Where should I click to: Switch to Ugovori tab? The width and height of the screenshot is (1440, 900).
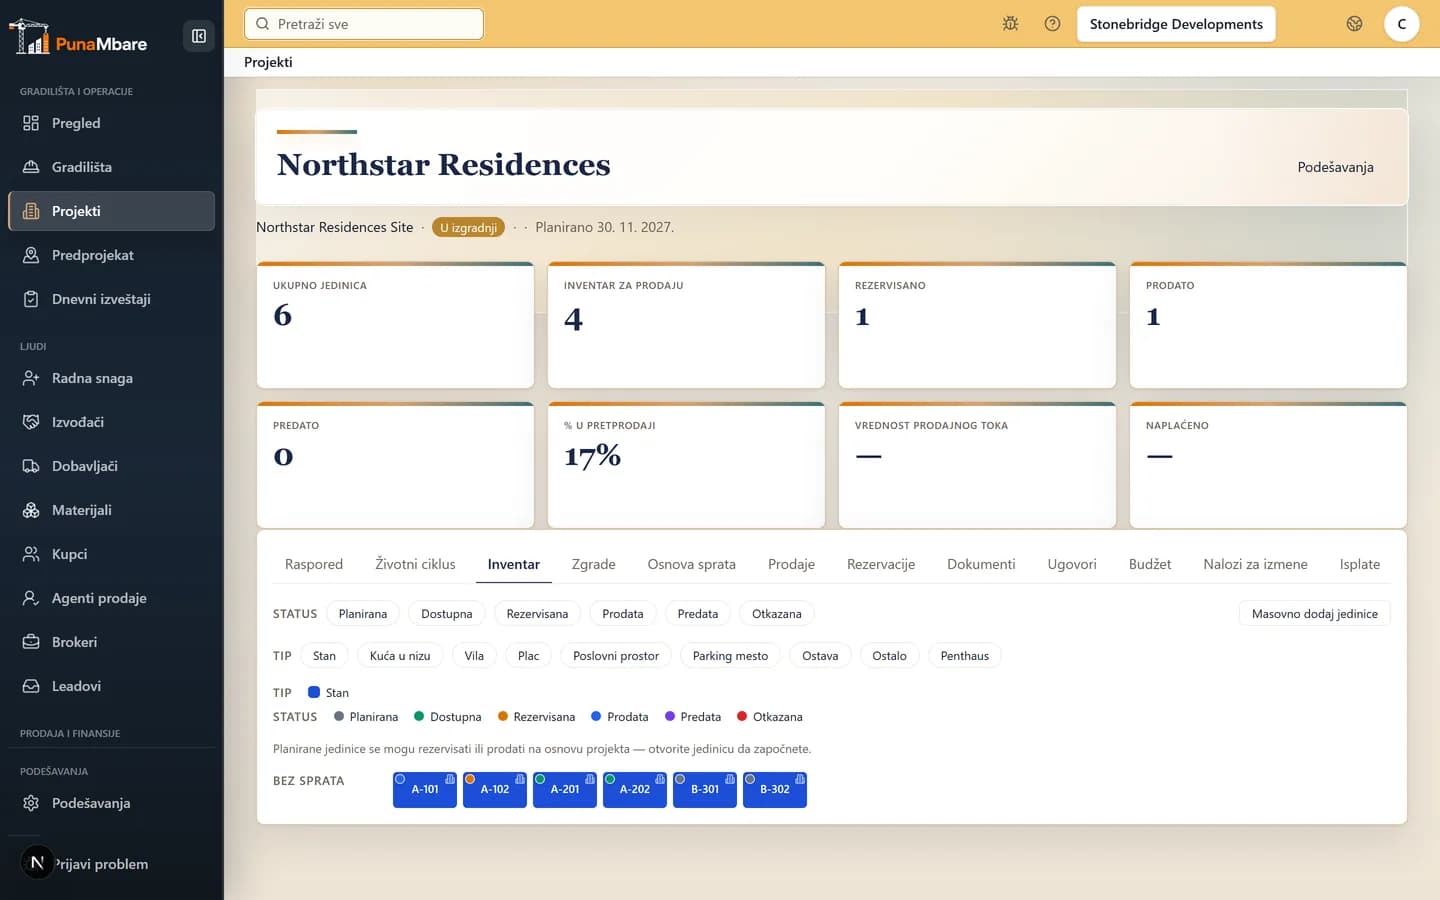click(x=1072, y=564)
